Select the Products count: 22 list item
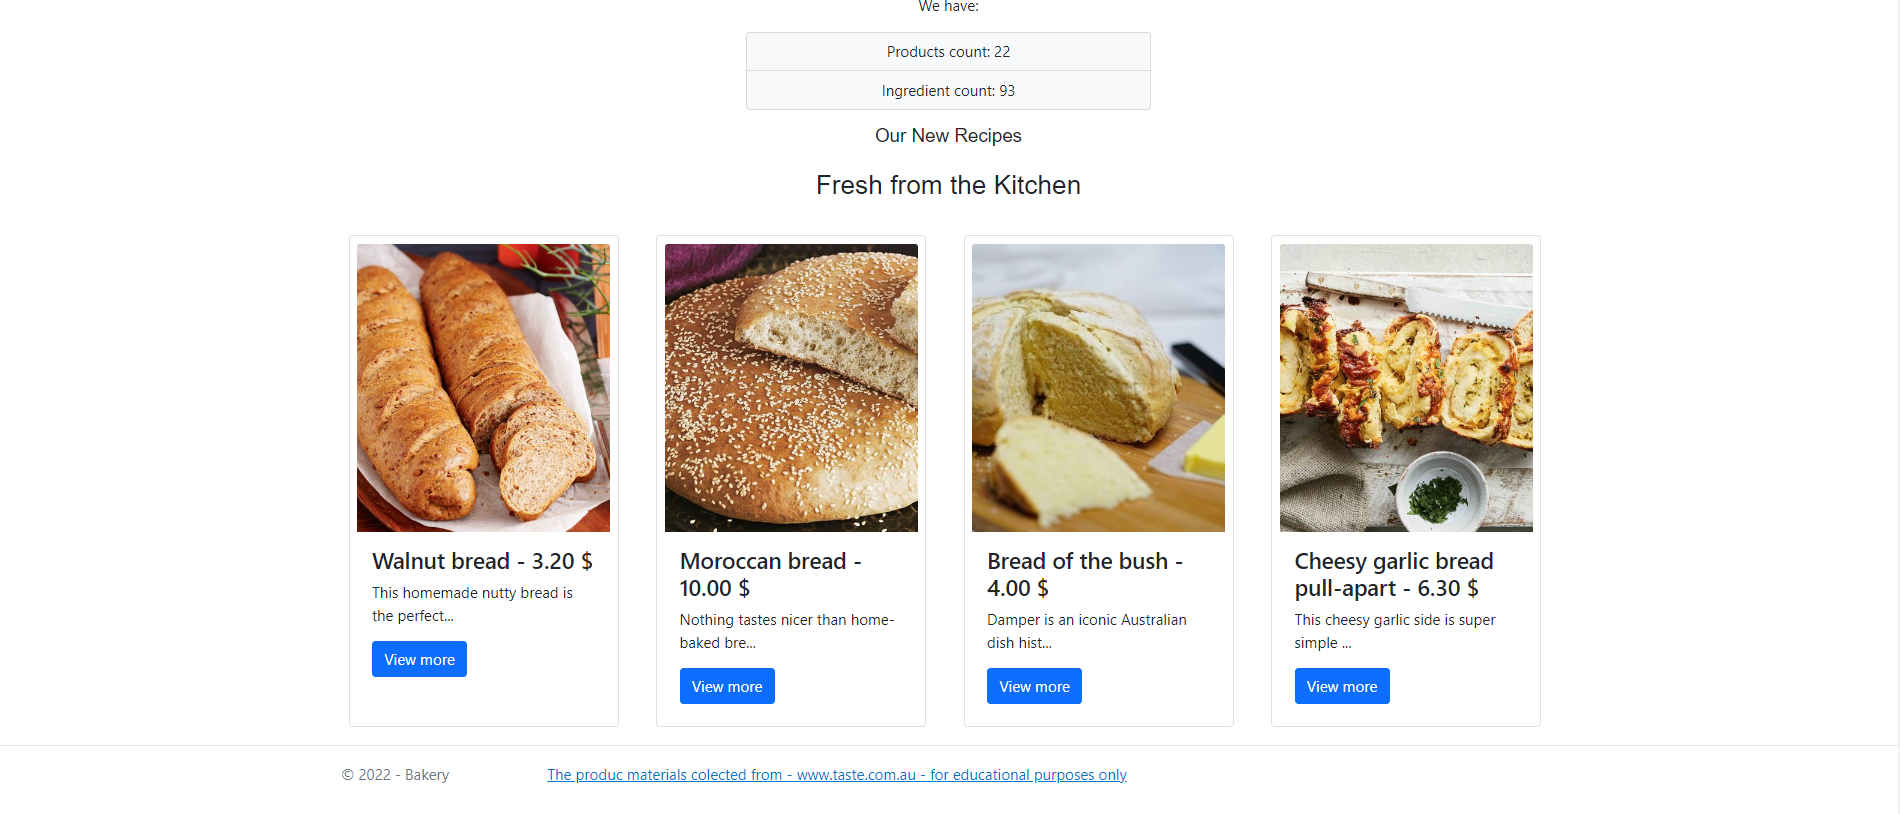 click(x=948, y=51)
